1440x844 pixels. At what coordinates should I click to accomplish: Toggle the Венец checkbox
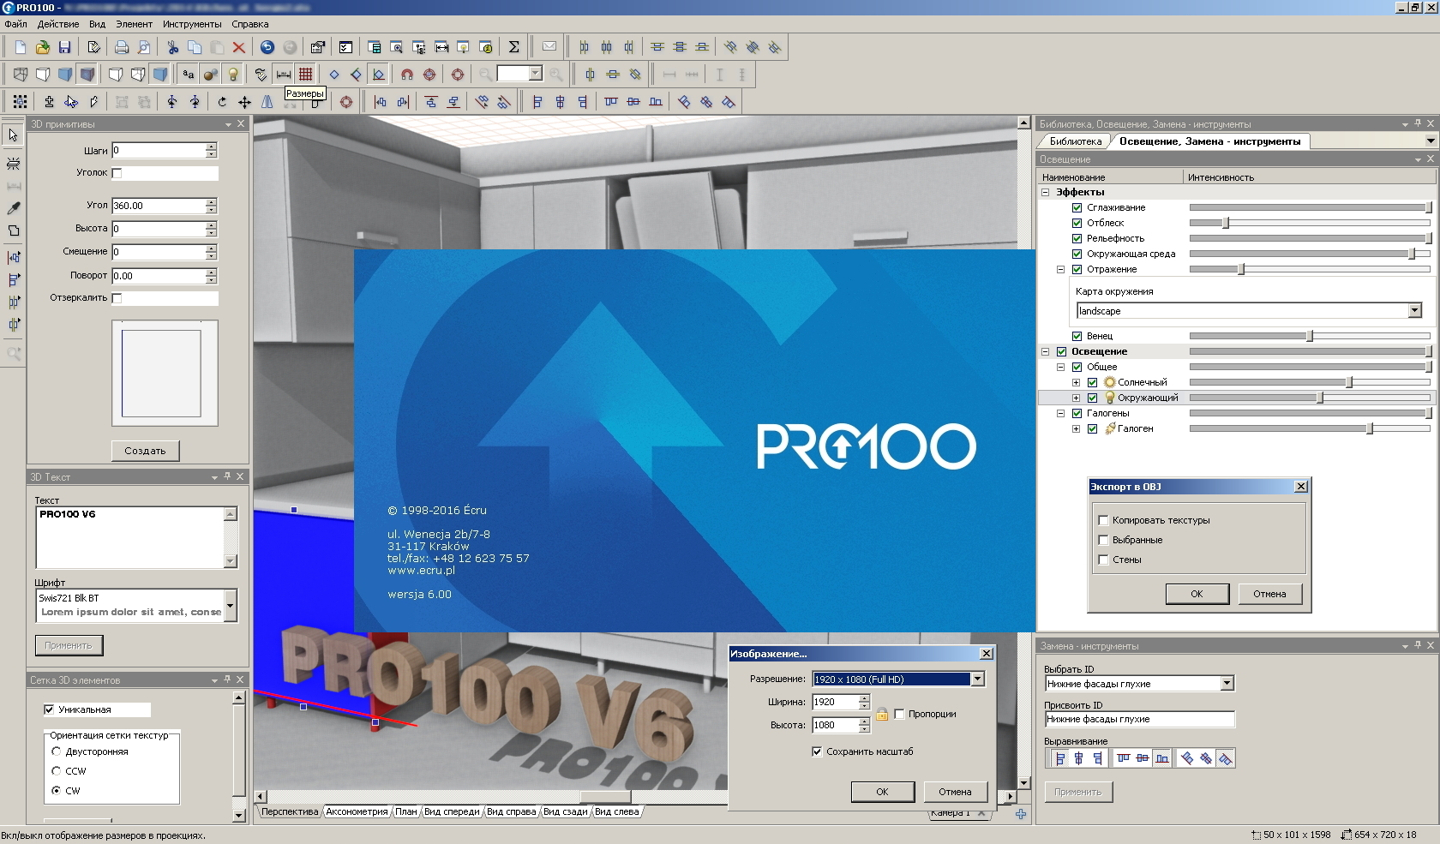click(x=1077, y=336)
